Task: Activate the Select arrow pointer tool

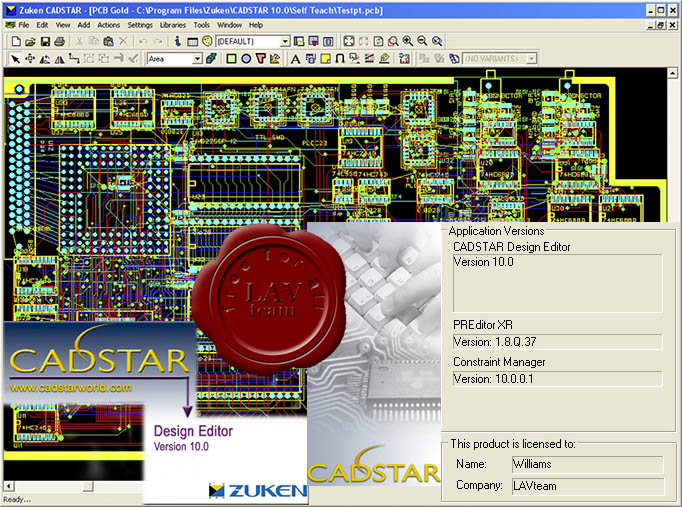Action: pos(15,58)
